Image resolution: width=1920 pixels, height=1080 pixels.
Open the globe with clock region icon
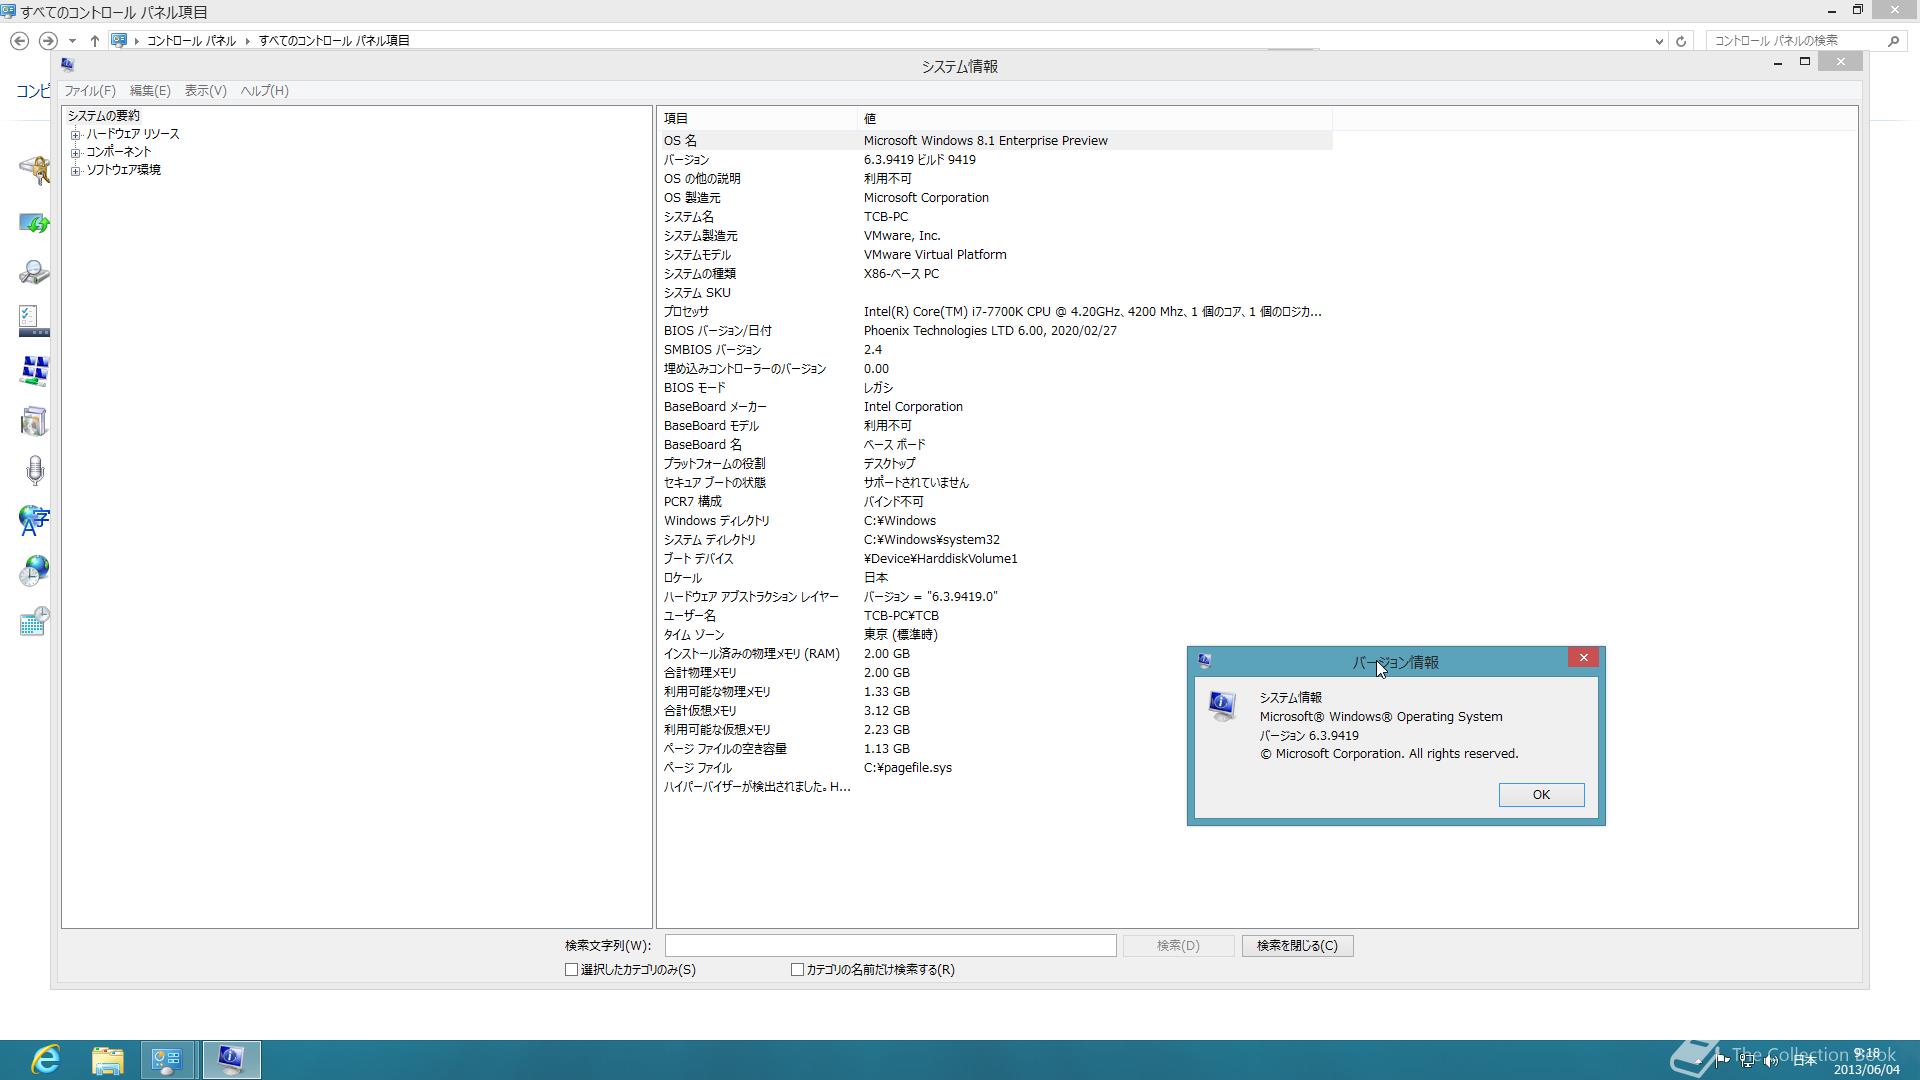pos(34,570)
